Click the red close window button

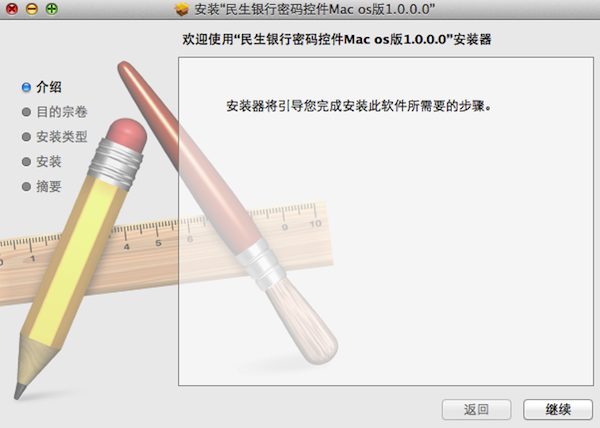[12, 8]
